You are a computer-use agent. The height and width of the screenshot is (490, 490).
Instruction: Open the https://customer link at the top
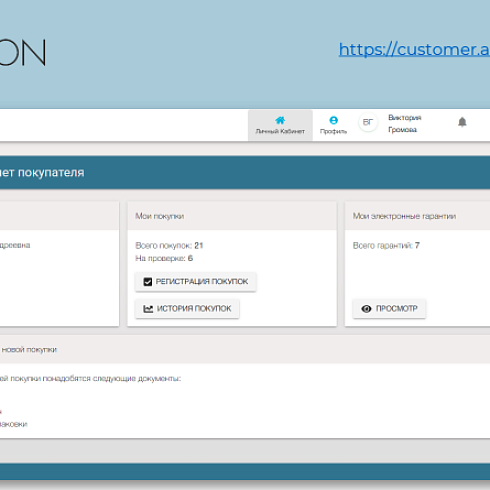414,50
